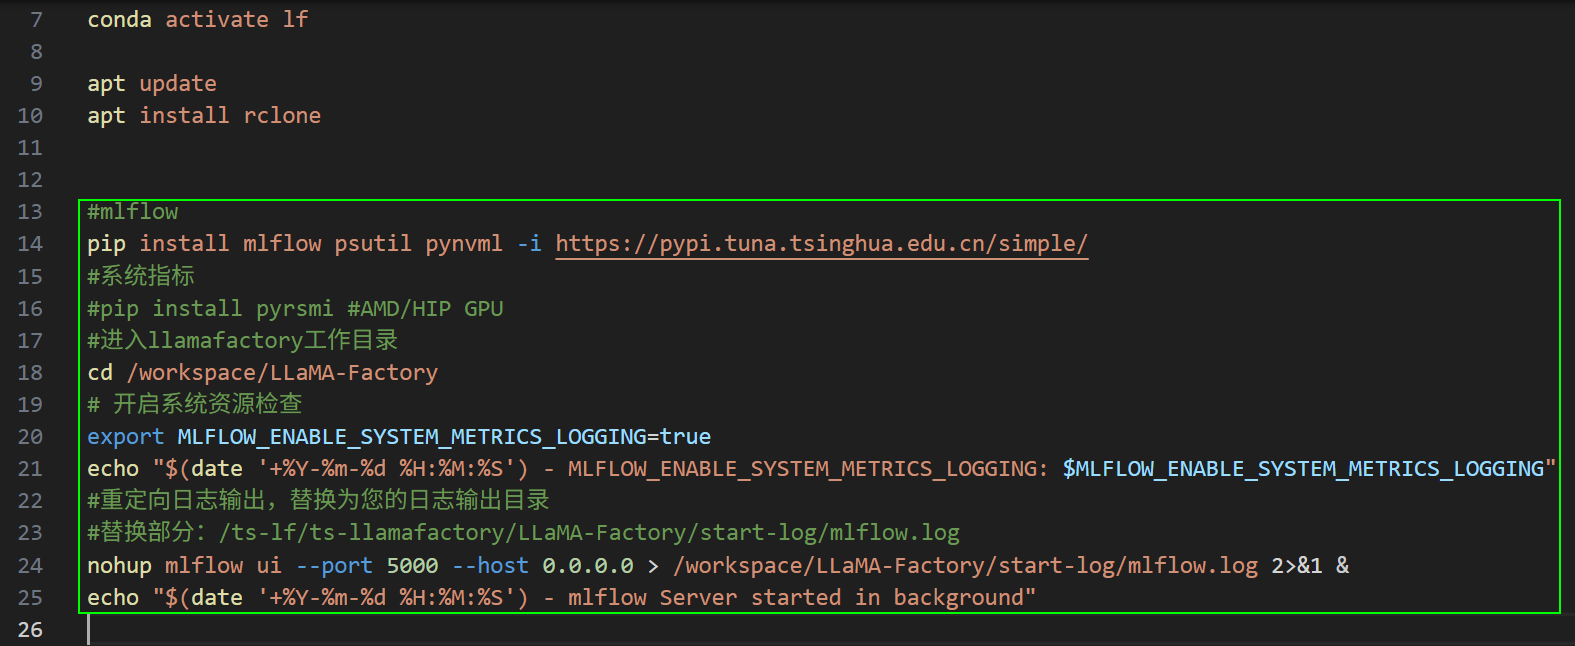
Task: Click the text 'apt update'
Action: [x=152, y=84]
